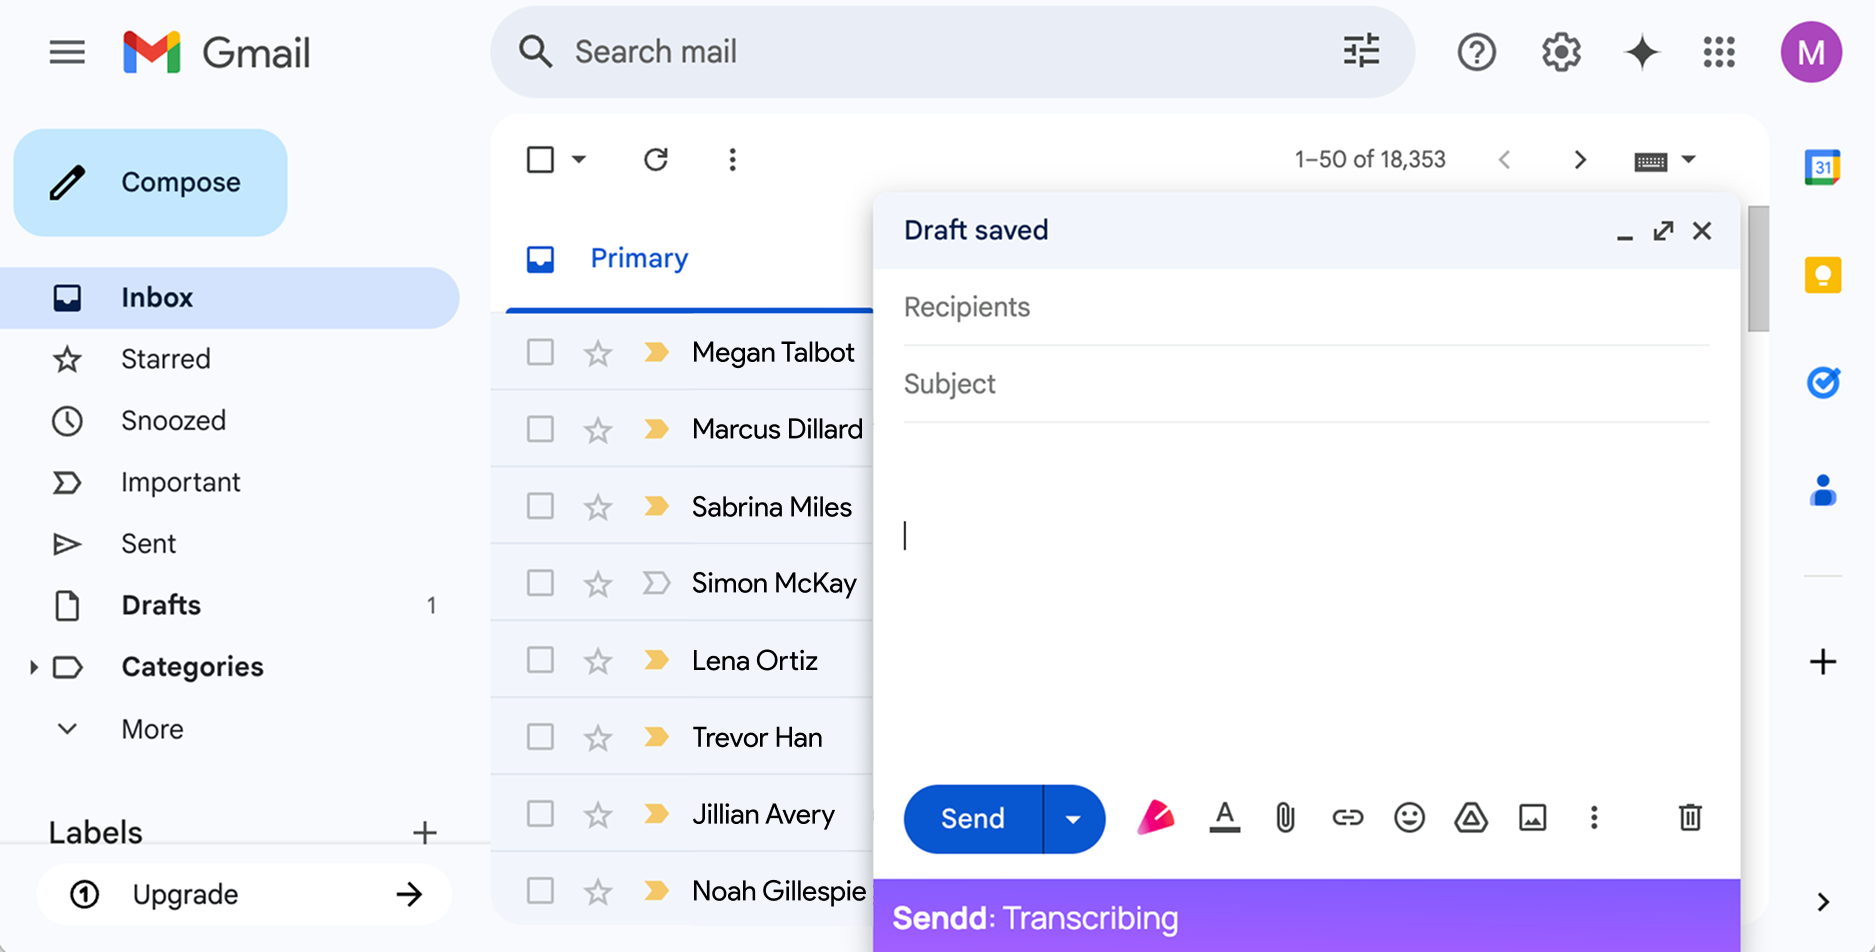Insert emoji in the draft
This screenshot has height=952, width=1876.
click(x=1409, y=818)
